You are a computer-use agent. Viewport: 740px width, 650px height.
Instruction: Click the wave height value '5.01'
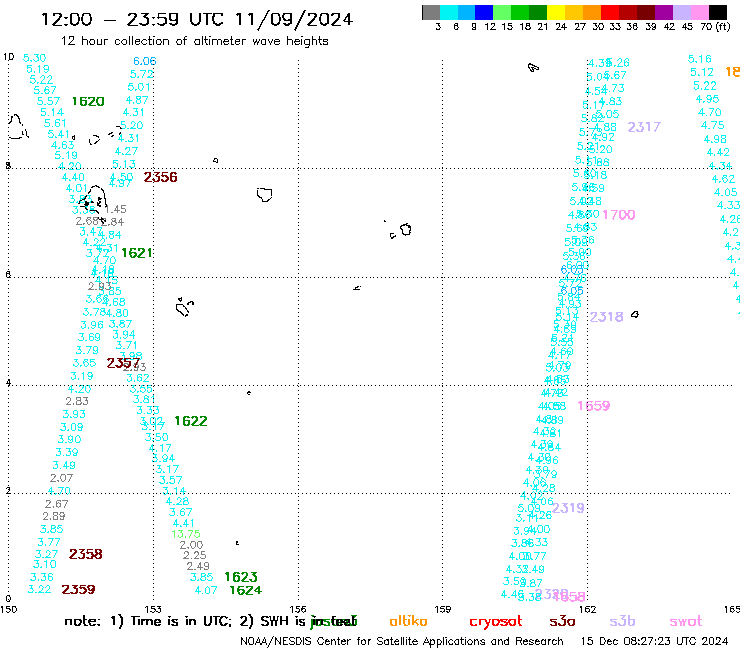pos(139,87)
